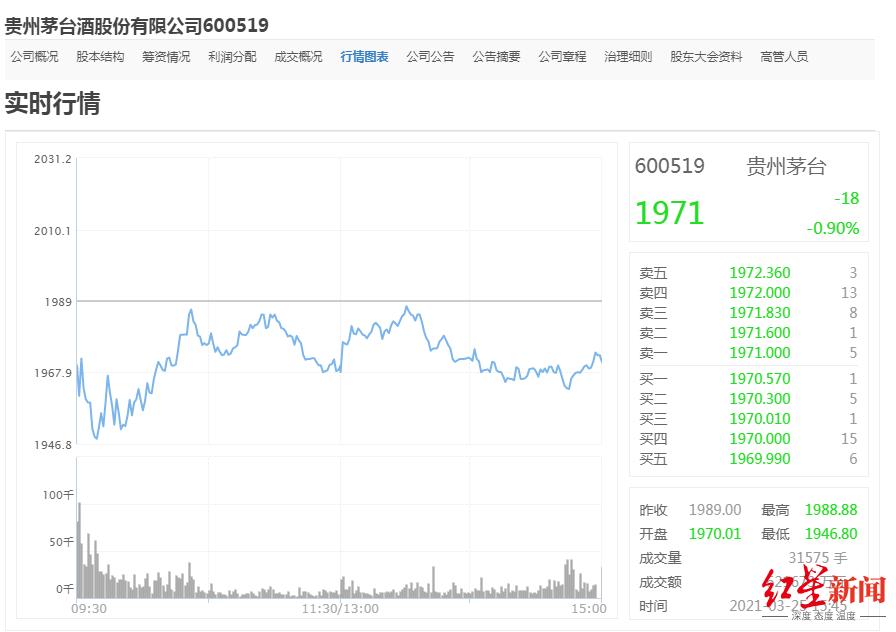896x632 pixels.
Task: Click the 11:30/13:00 time axis label
Action: tap(340, 609)
